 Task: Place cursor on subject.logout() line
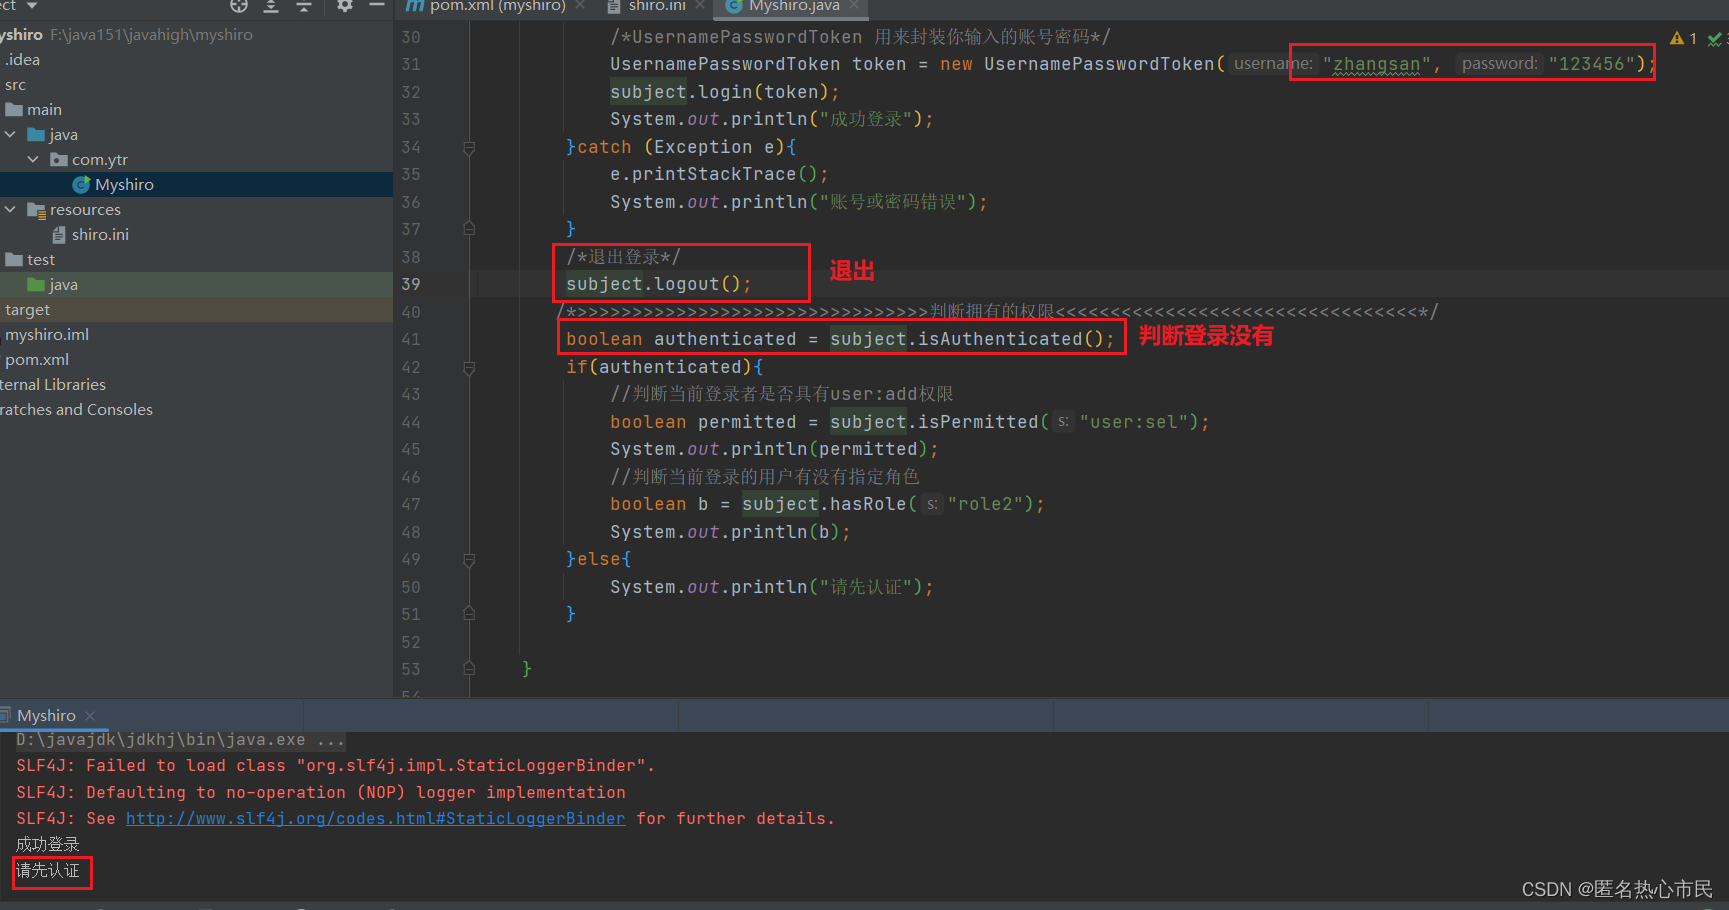(x=659, y=285)
